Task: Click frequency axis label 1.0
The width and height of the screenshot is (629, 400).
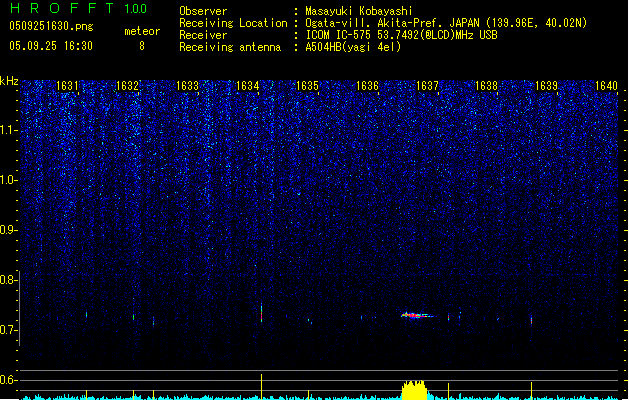Action: point(8,180)
